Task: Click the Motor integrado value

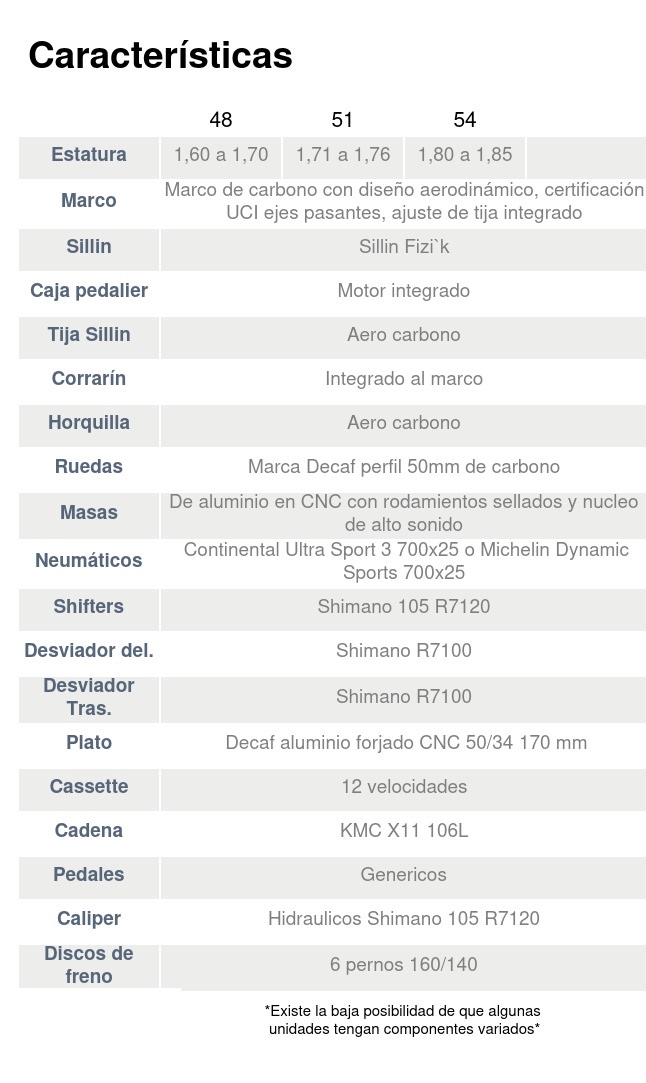Action: click(403, 291)
